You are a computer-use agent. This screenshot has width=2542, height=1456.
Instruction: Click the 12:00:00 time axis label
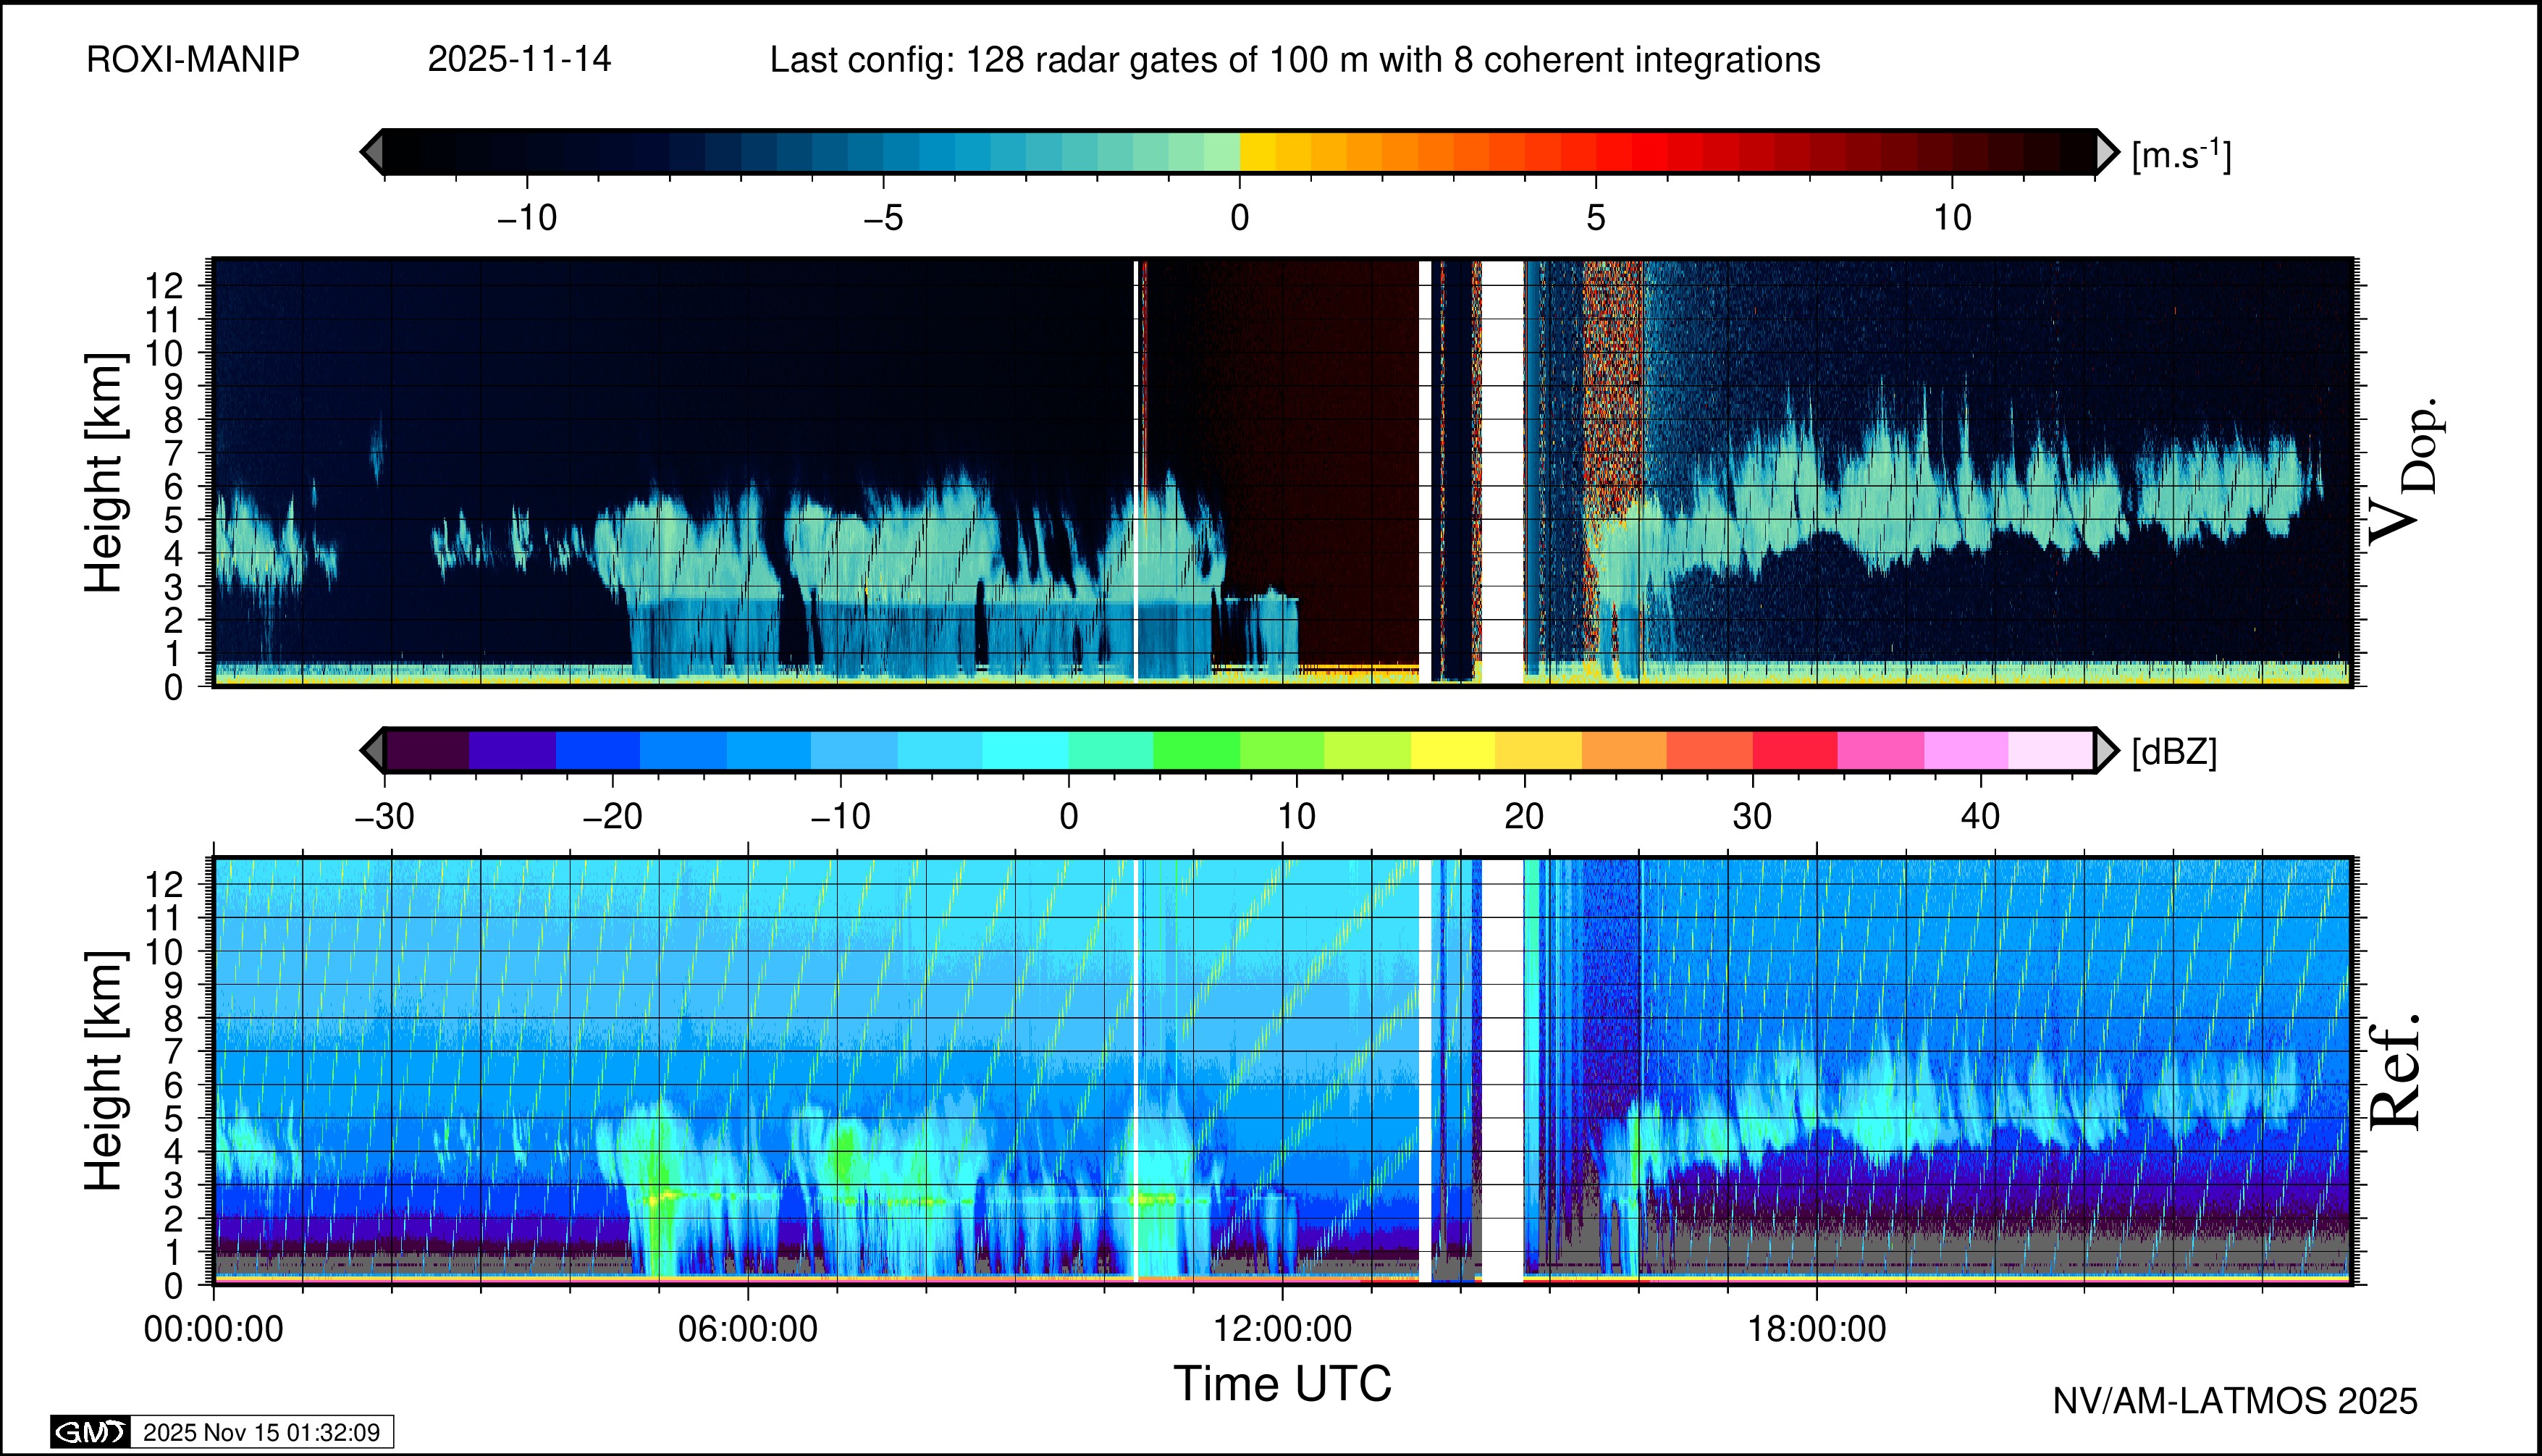[1282, 1329]
